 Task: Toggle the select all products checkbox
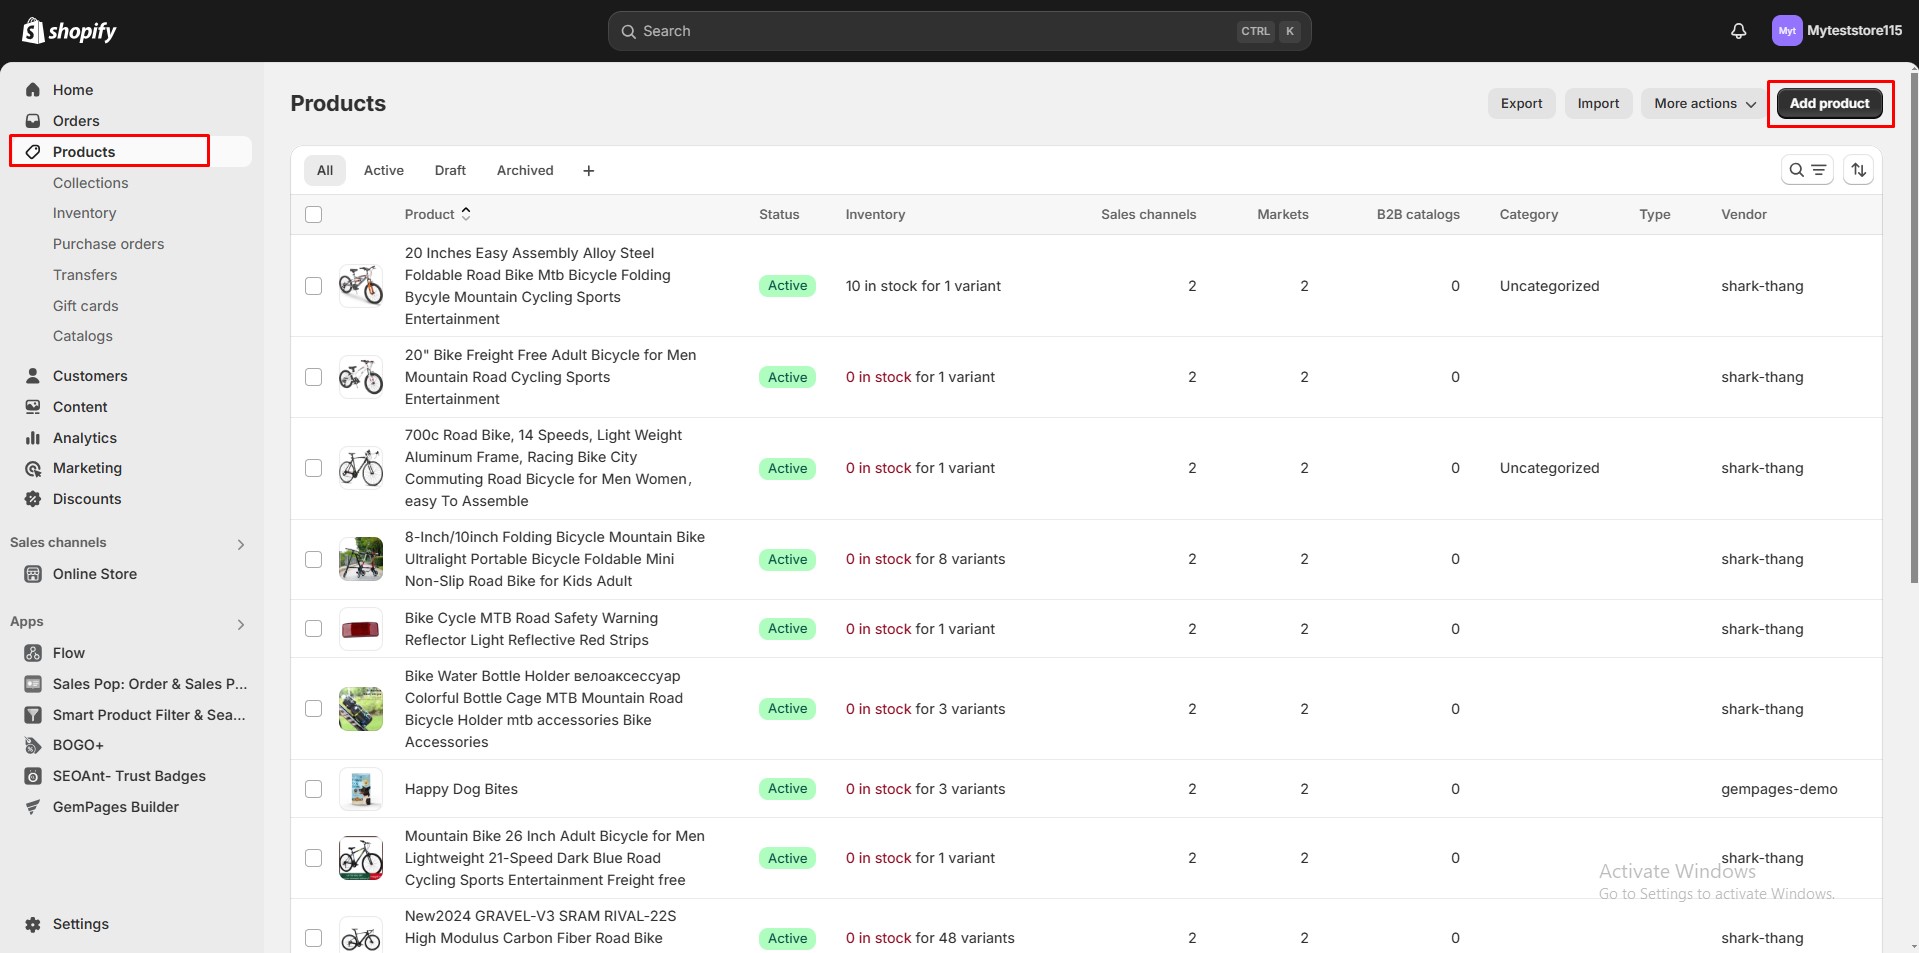[314, 214]
